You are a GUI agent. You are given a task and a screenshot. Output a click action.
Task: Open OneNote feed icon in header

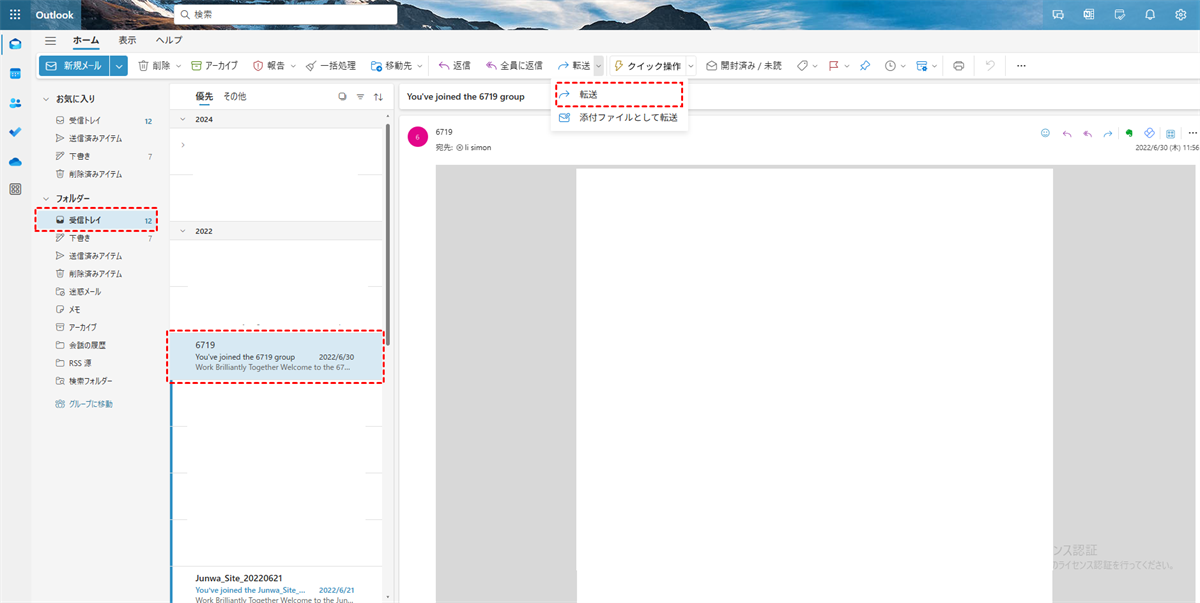pos(1089,15)
